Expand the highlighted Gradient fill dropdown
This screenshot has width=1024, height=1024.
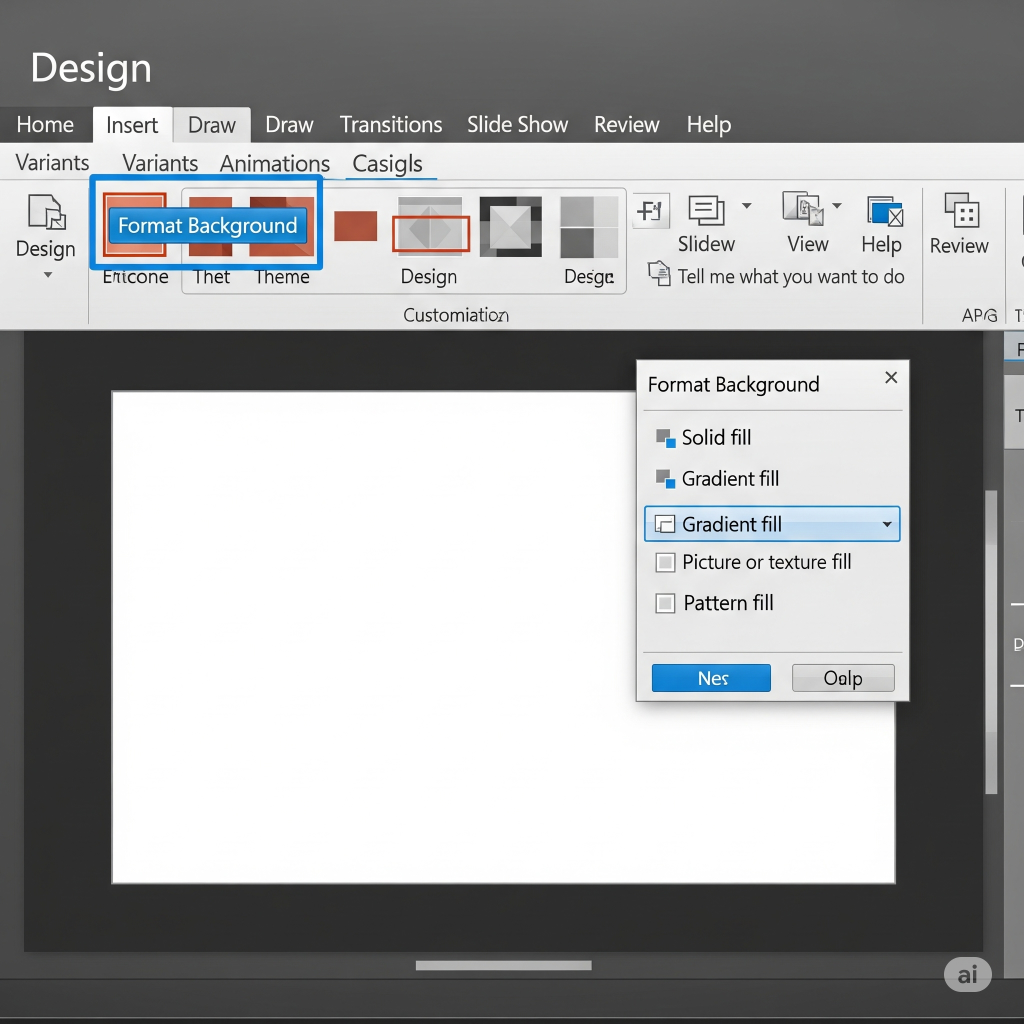[886, 525]
